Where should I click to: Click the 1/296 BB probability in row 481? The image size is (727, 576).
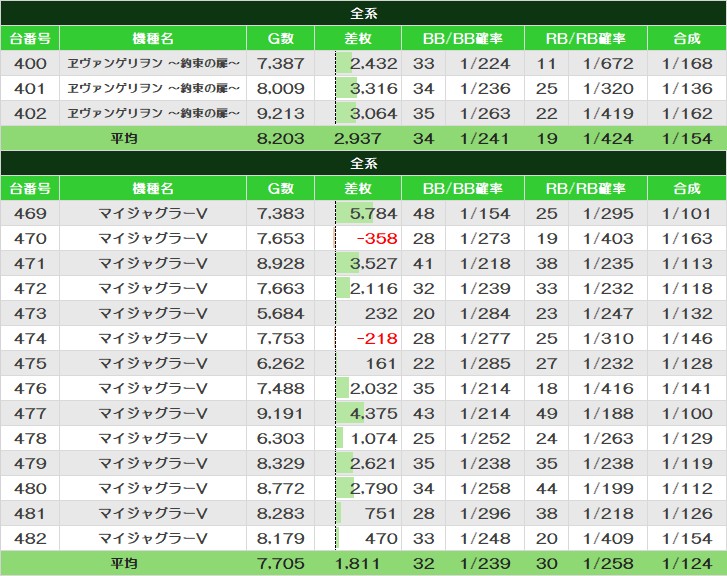coord(485,514)
